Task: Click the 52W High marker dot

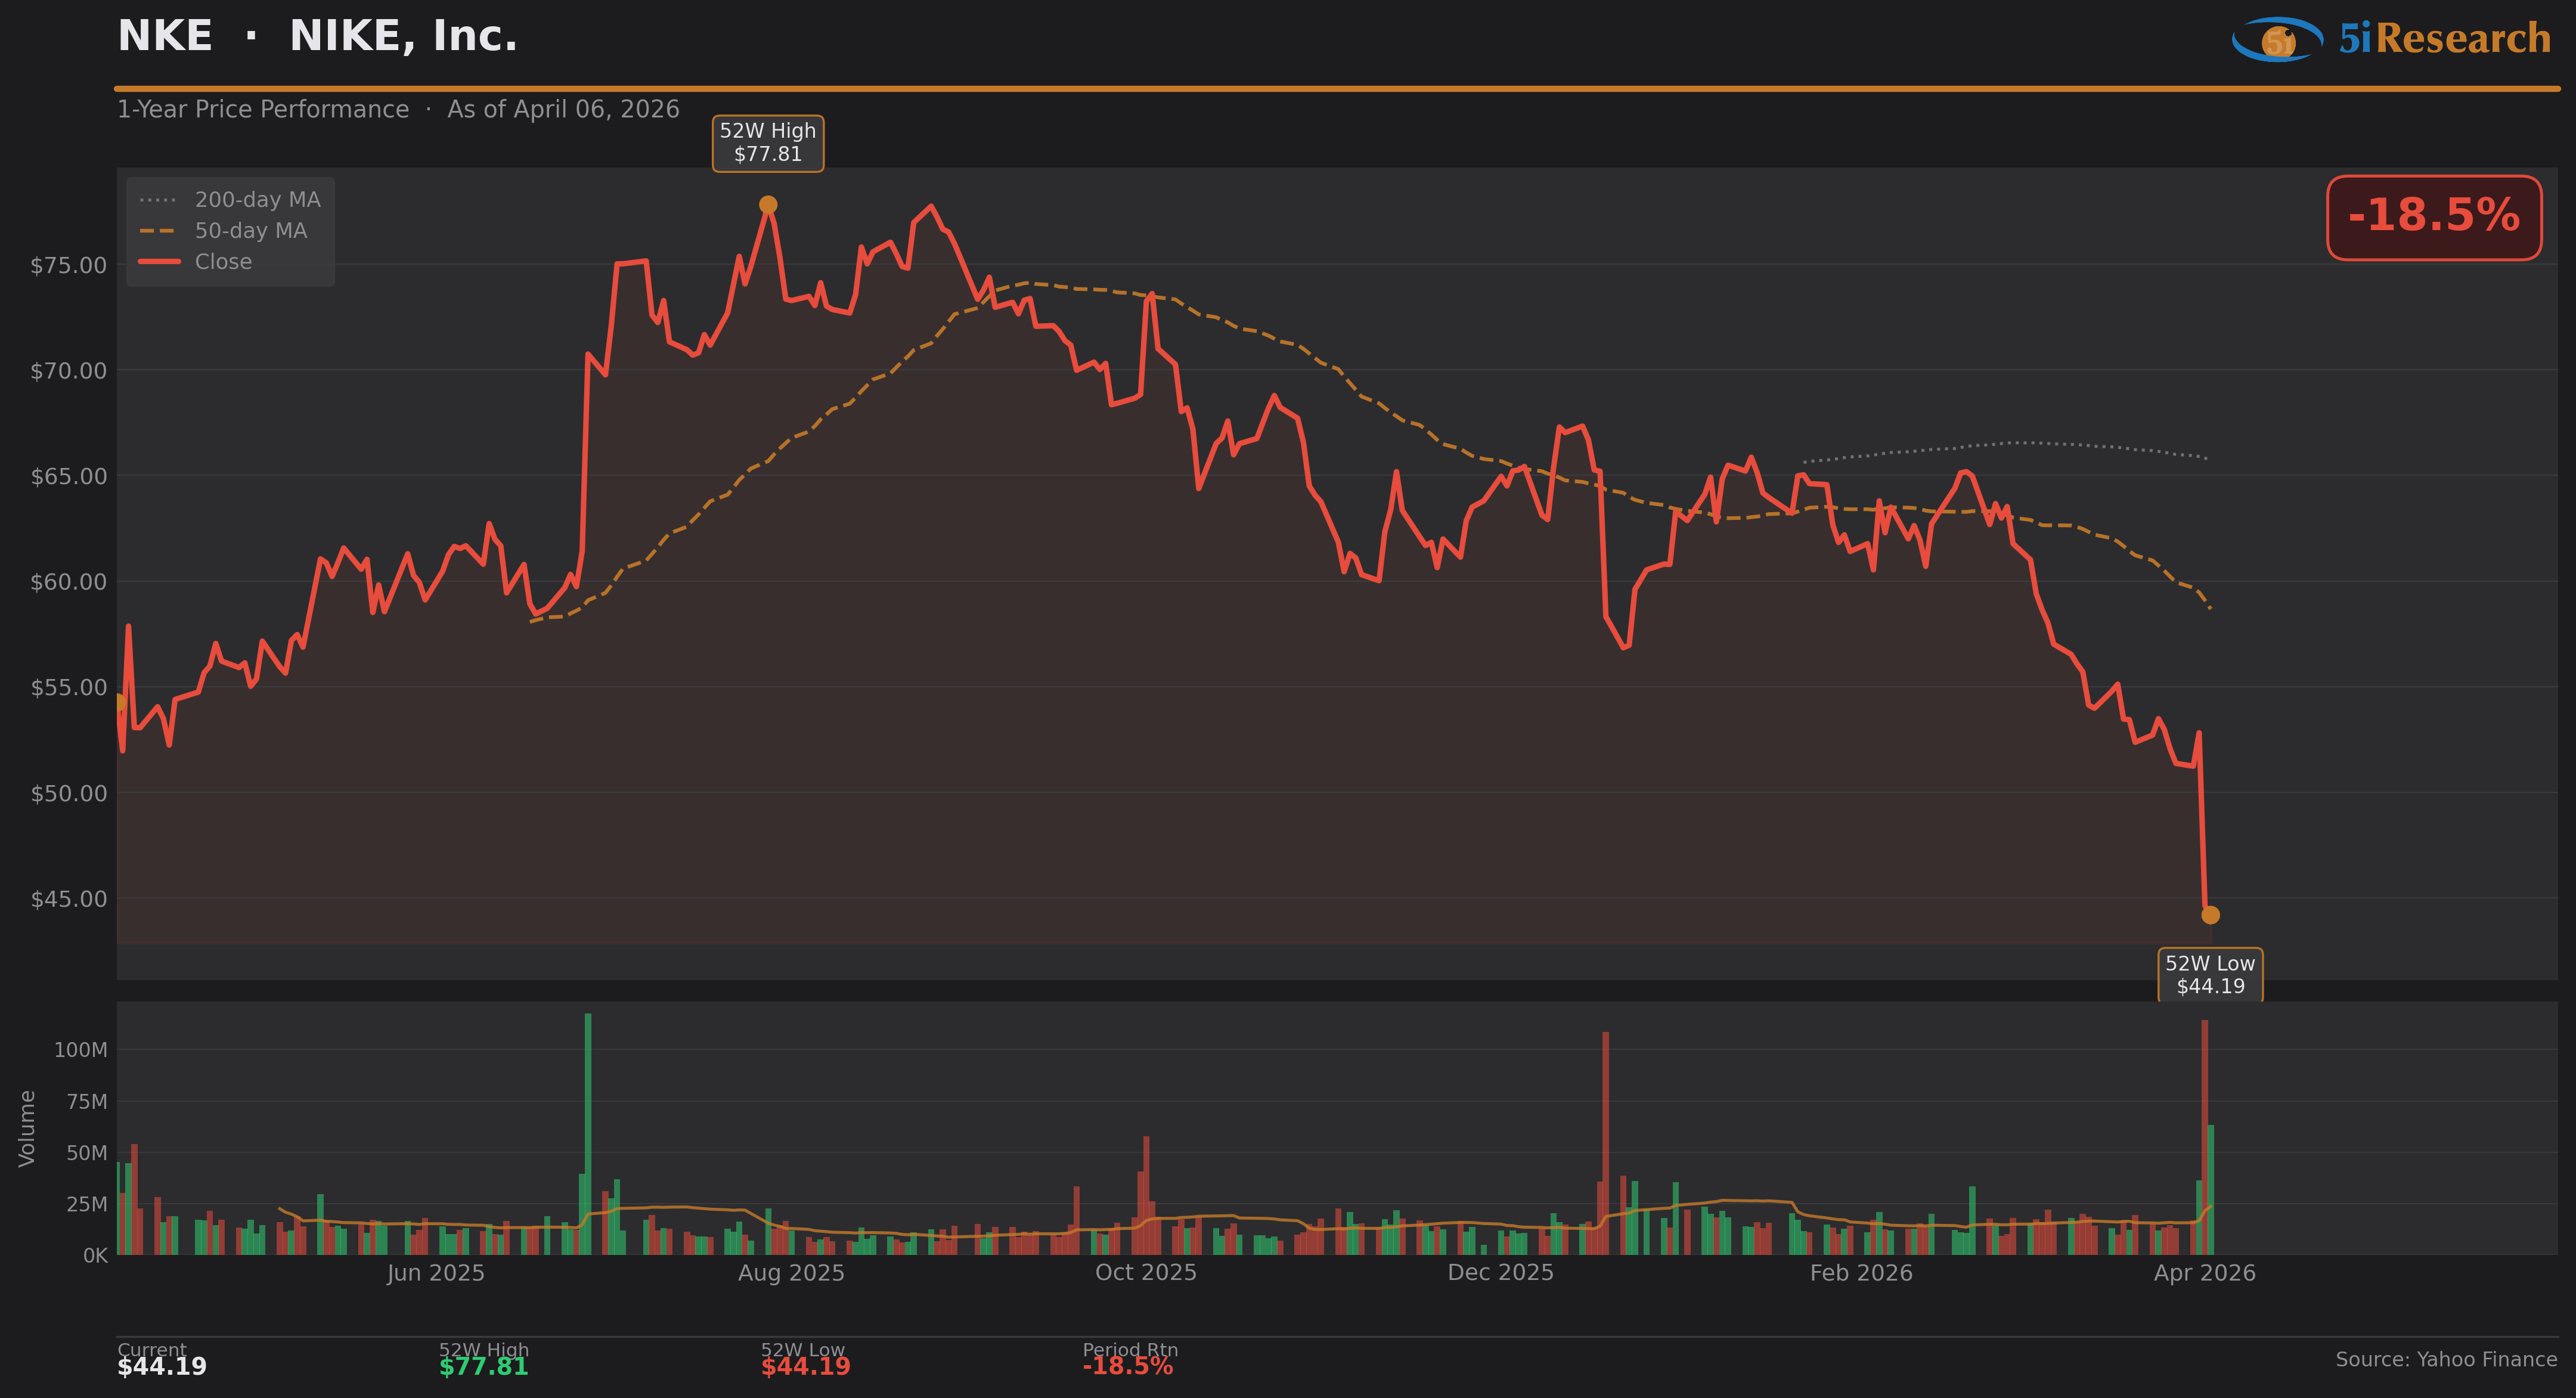Action: point(768,205)
